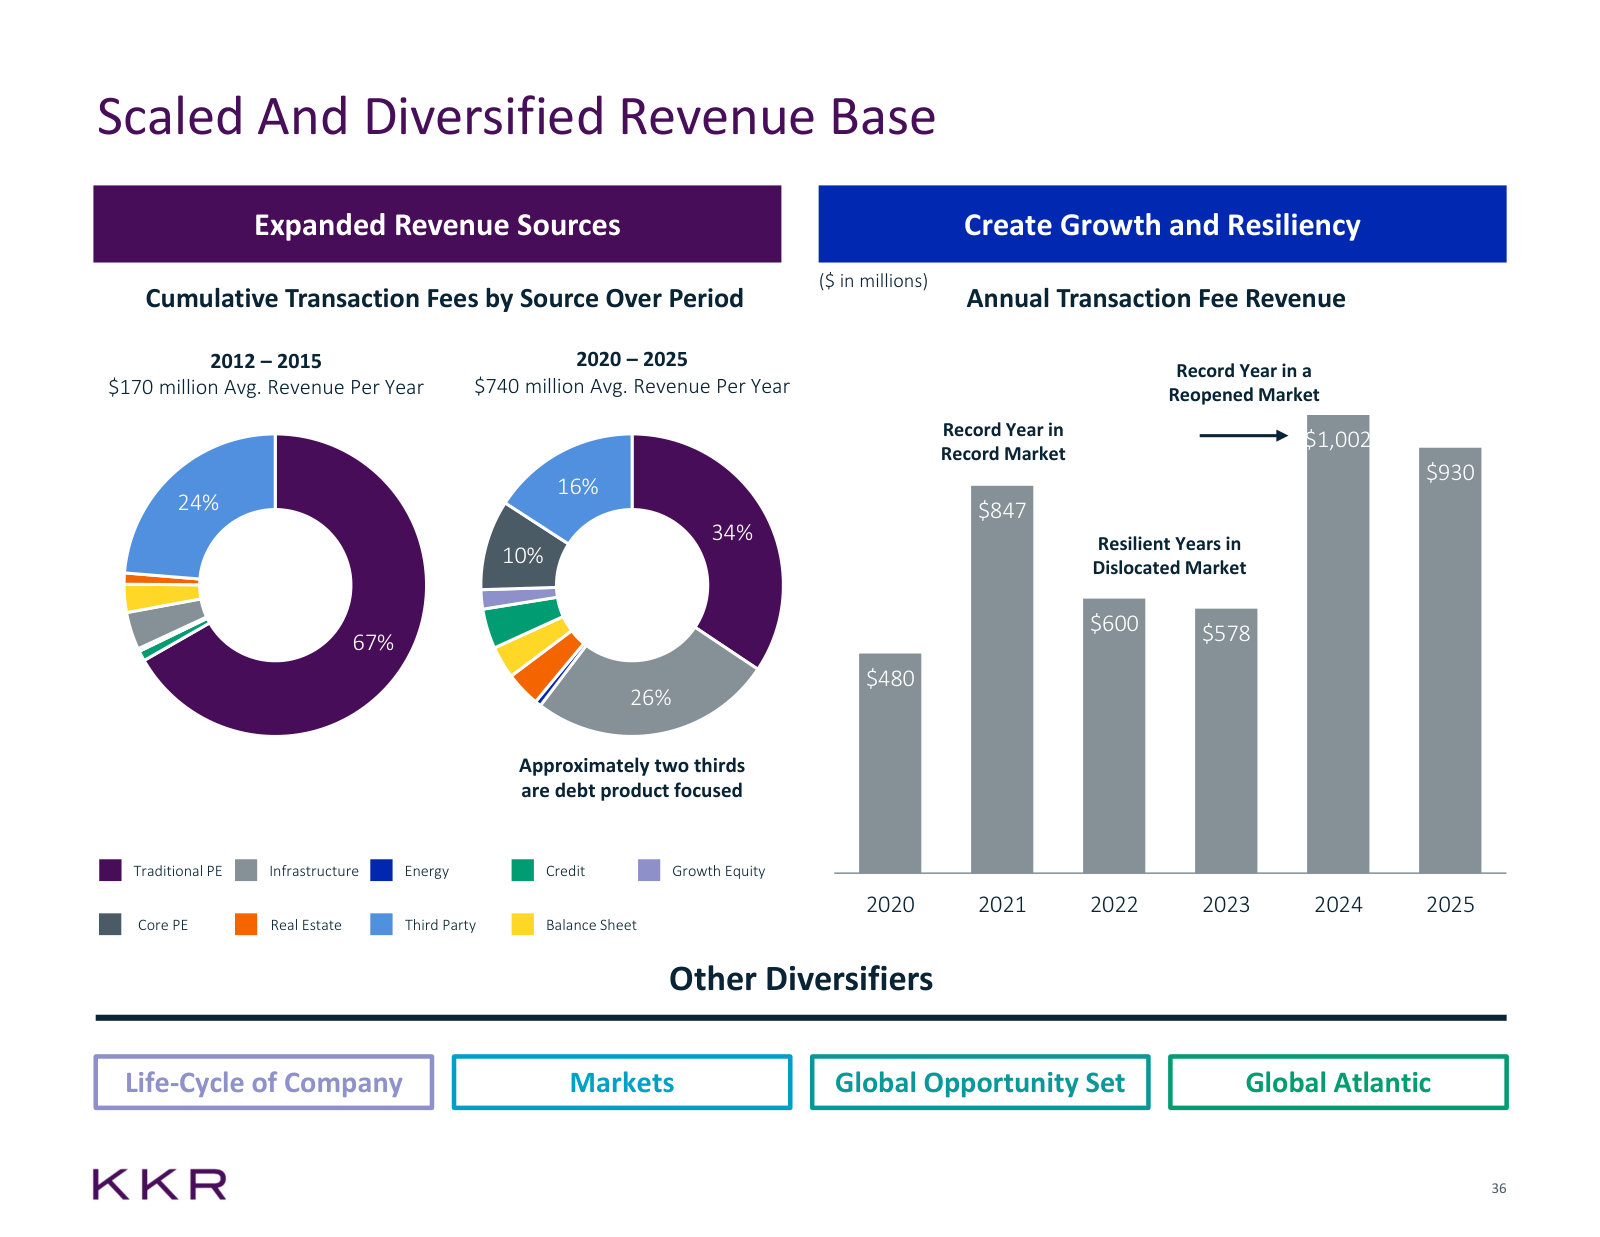
Task: Click the Infrastructure gray legend swatch
Action: [x=246, y=870]
